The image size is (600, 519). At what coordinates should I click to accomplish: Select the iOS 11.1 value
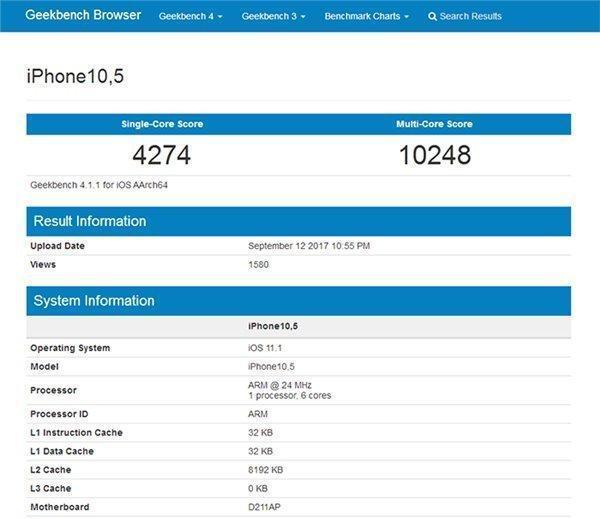(265, 348)
